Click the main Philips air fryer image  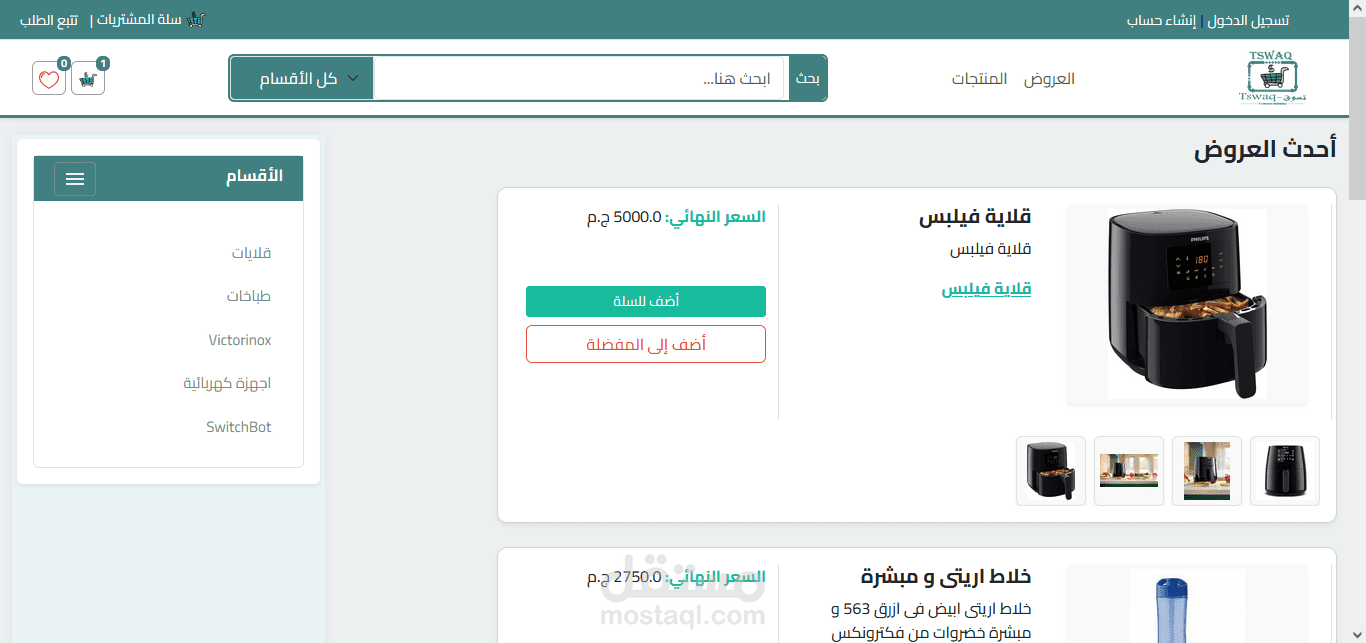[1187, 305]
